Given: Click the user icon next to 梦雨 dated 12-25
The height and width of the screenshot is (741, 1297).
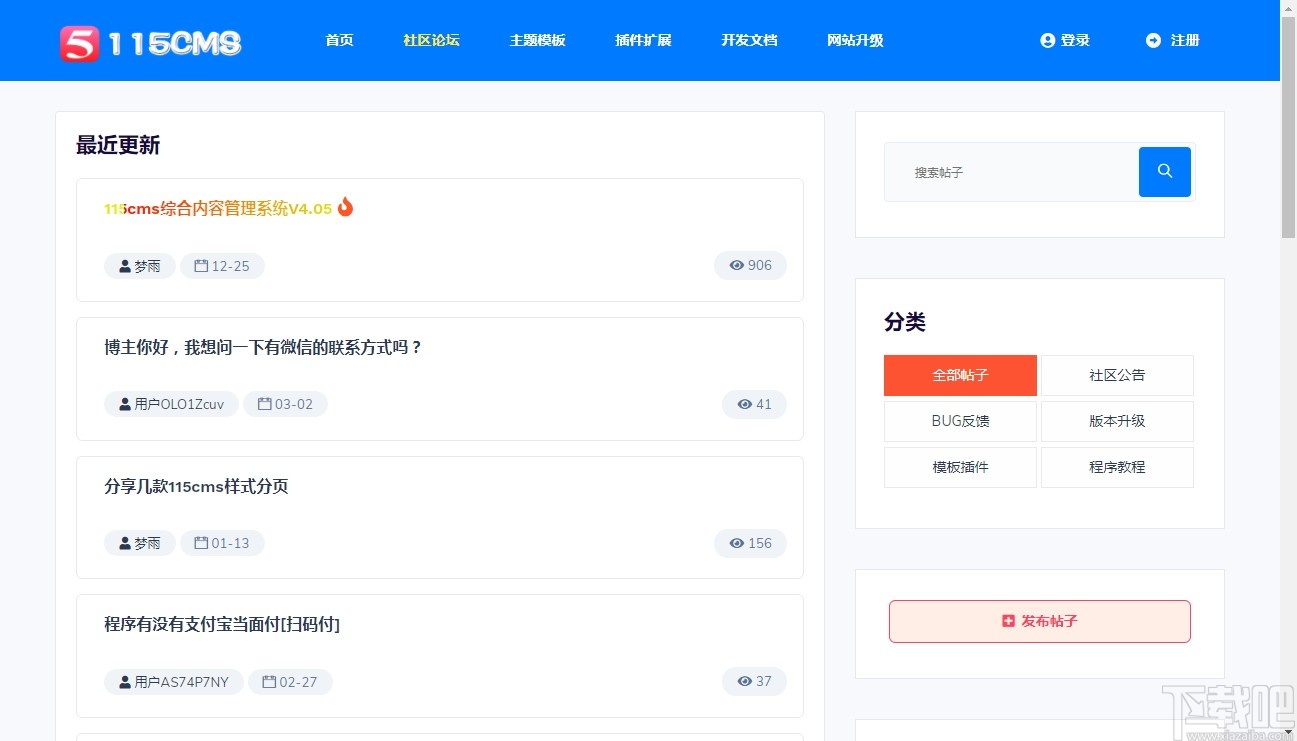Looking at the screenshot, I should pyautogui.click(x=125, y=266).
